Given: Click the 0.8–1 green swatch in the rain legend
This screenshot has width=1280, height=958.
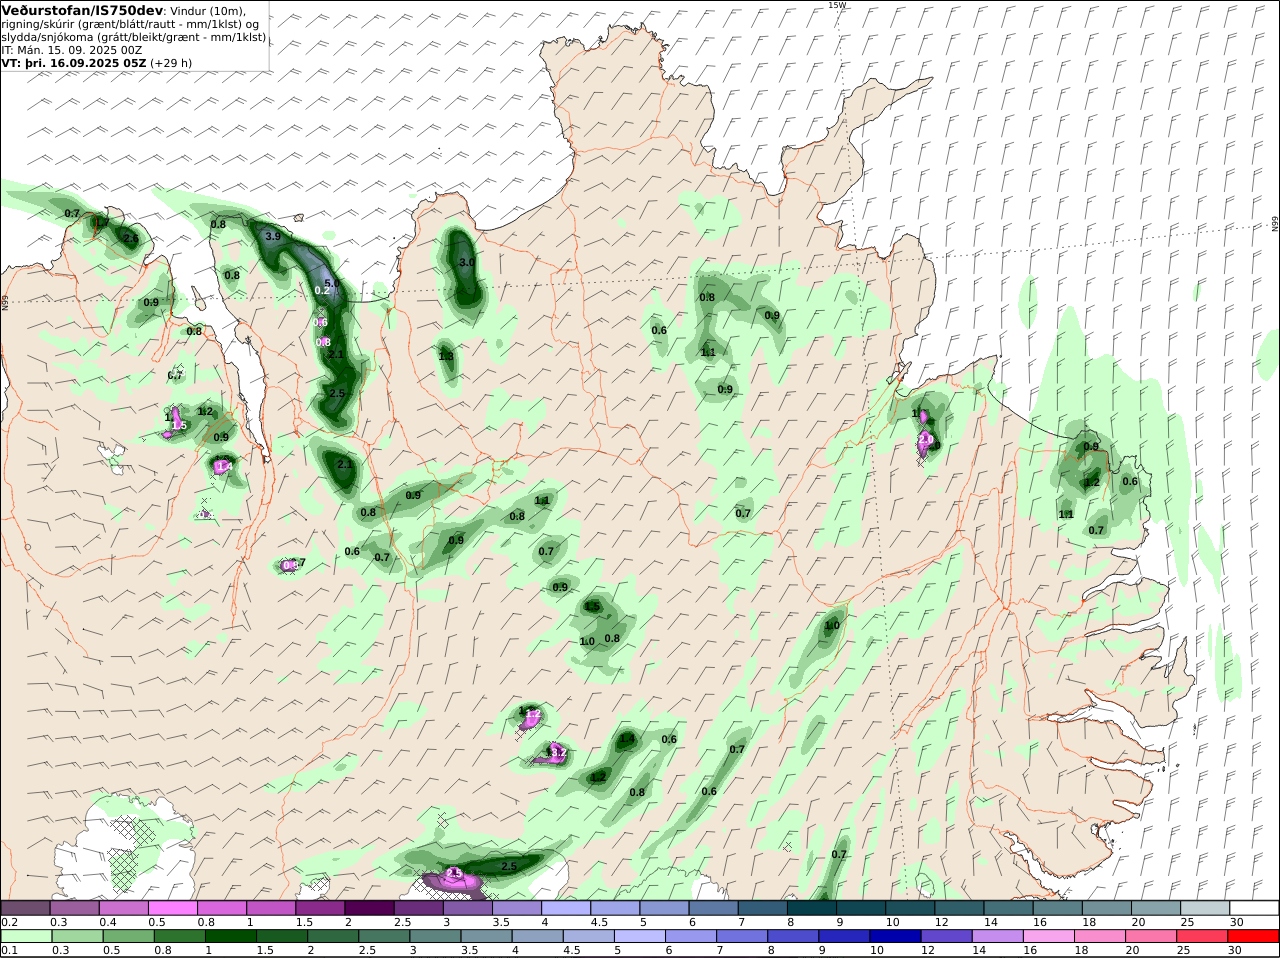Looking at the screenshot, I should pos(181,937).
